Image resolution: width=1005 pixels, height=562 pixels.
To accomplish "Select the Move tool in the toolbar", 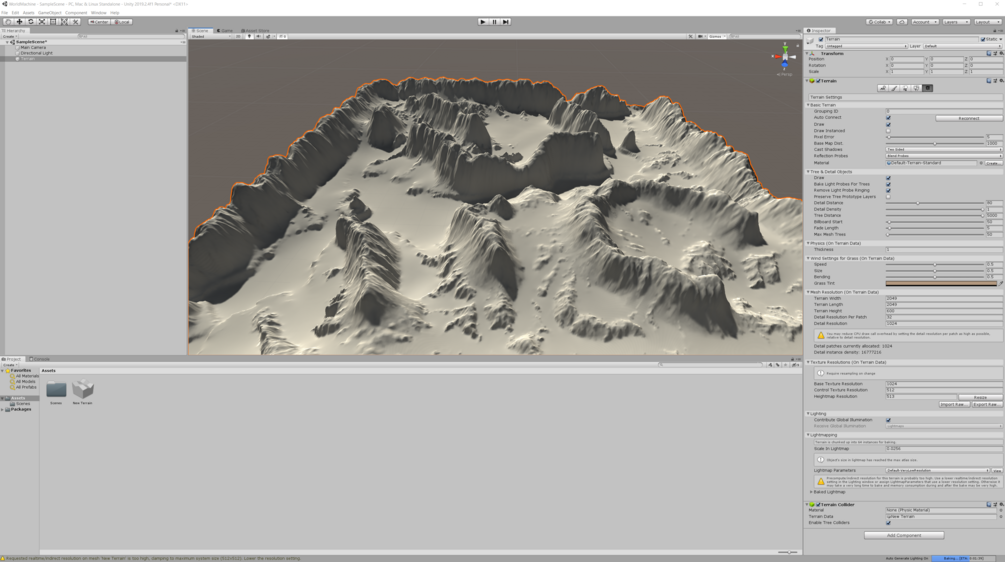I will (19, 22).
